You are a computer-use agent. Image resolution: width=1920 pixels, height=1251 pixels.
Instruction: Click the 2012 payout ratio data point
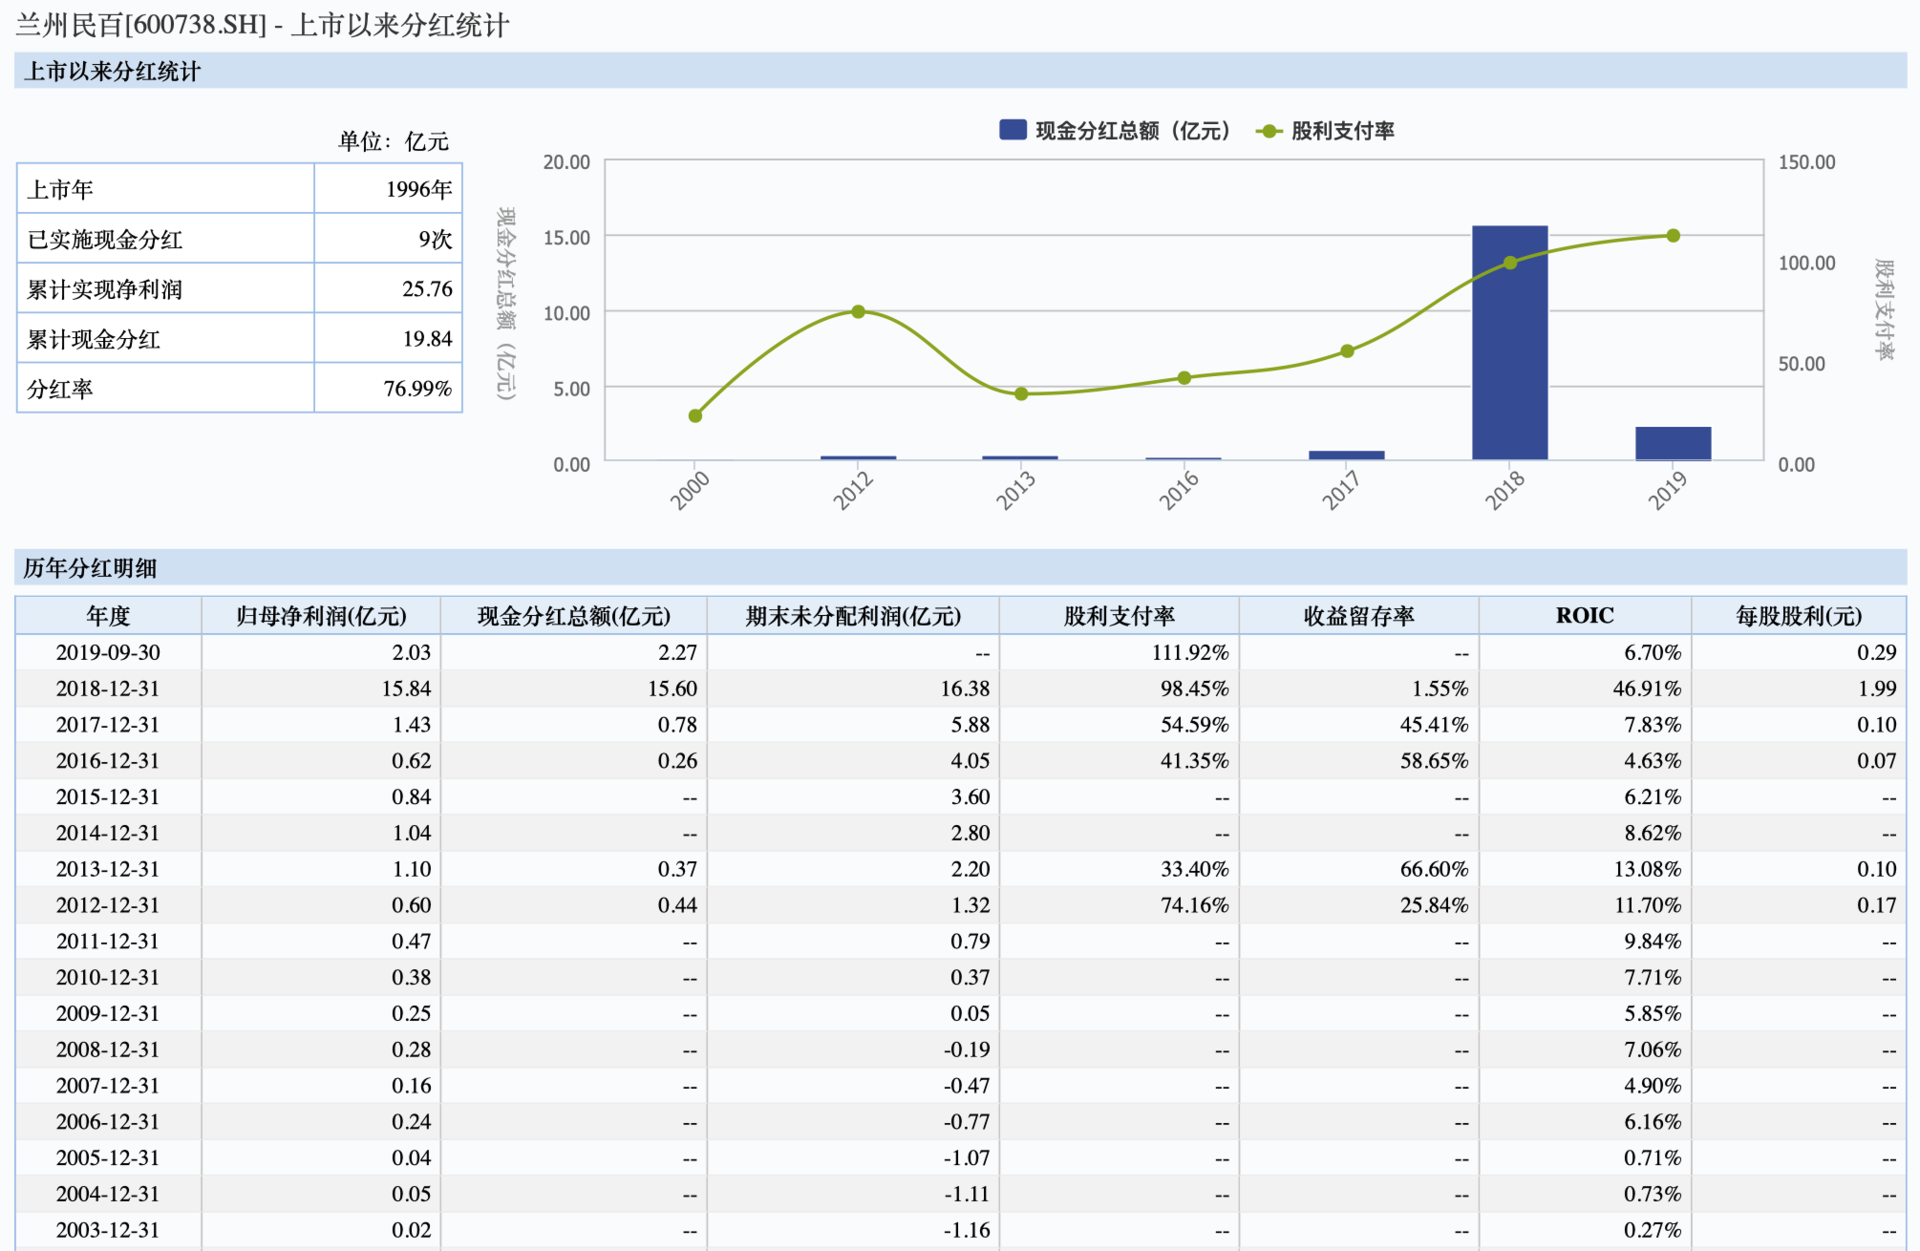(858, 312)
